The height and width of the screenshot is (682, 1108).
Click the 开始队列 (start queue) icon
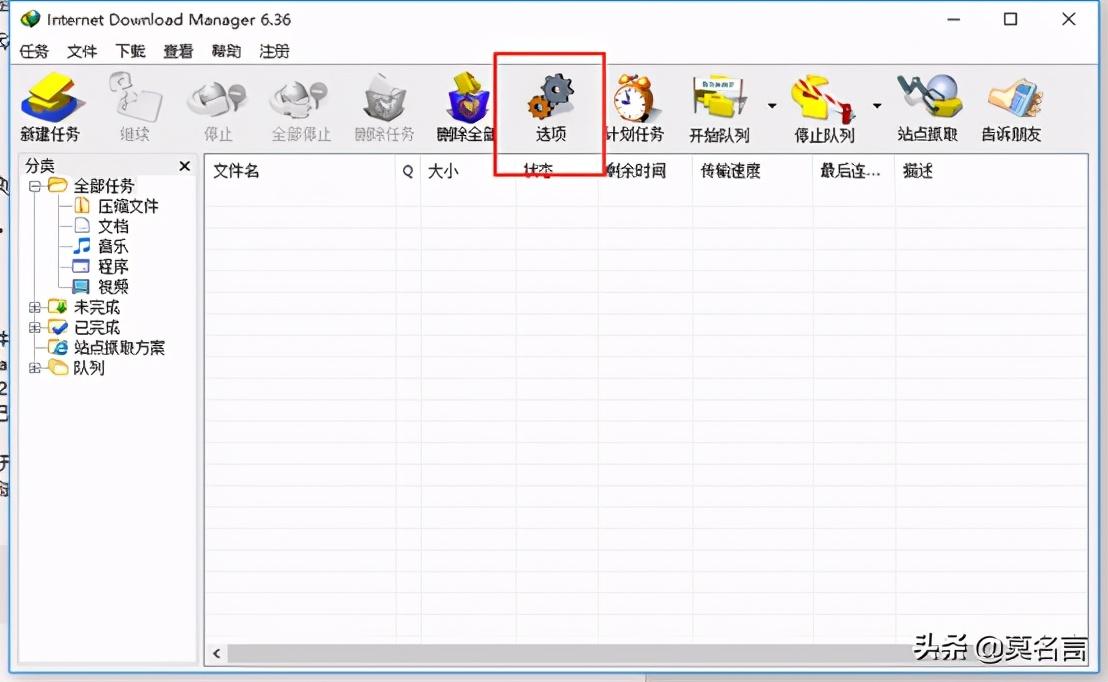[719, 108]
